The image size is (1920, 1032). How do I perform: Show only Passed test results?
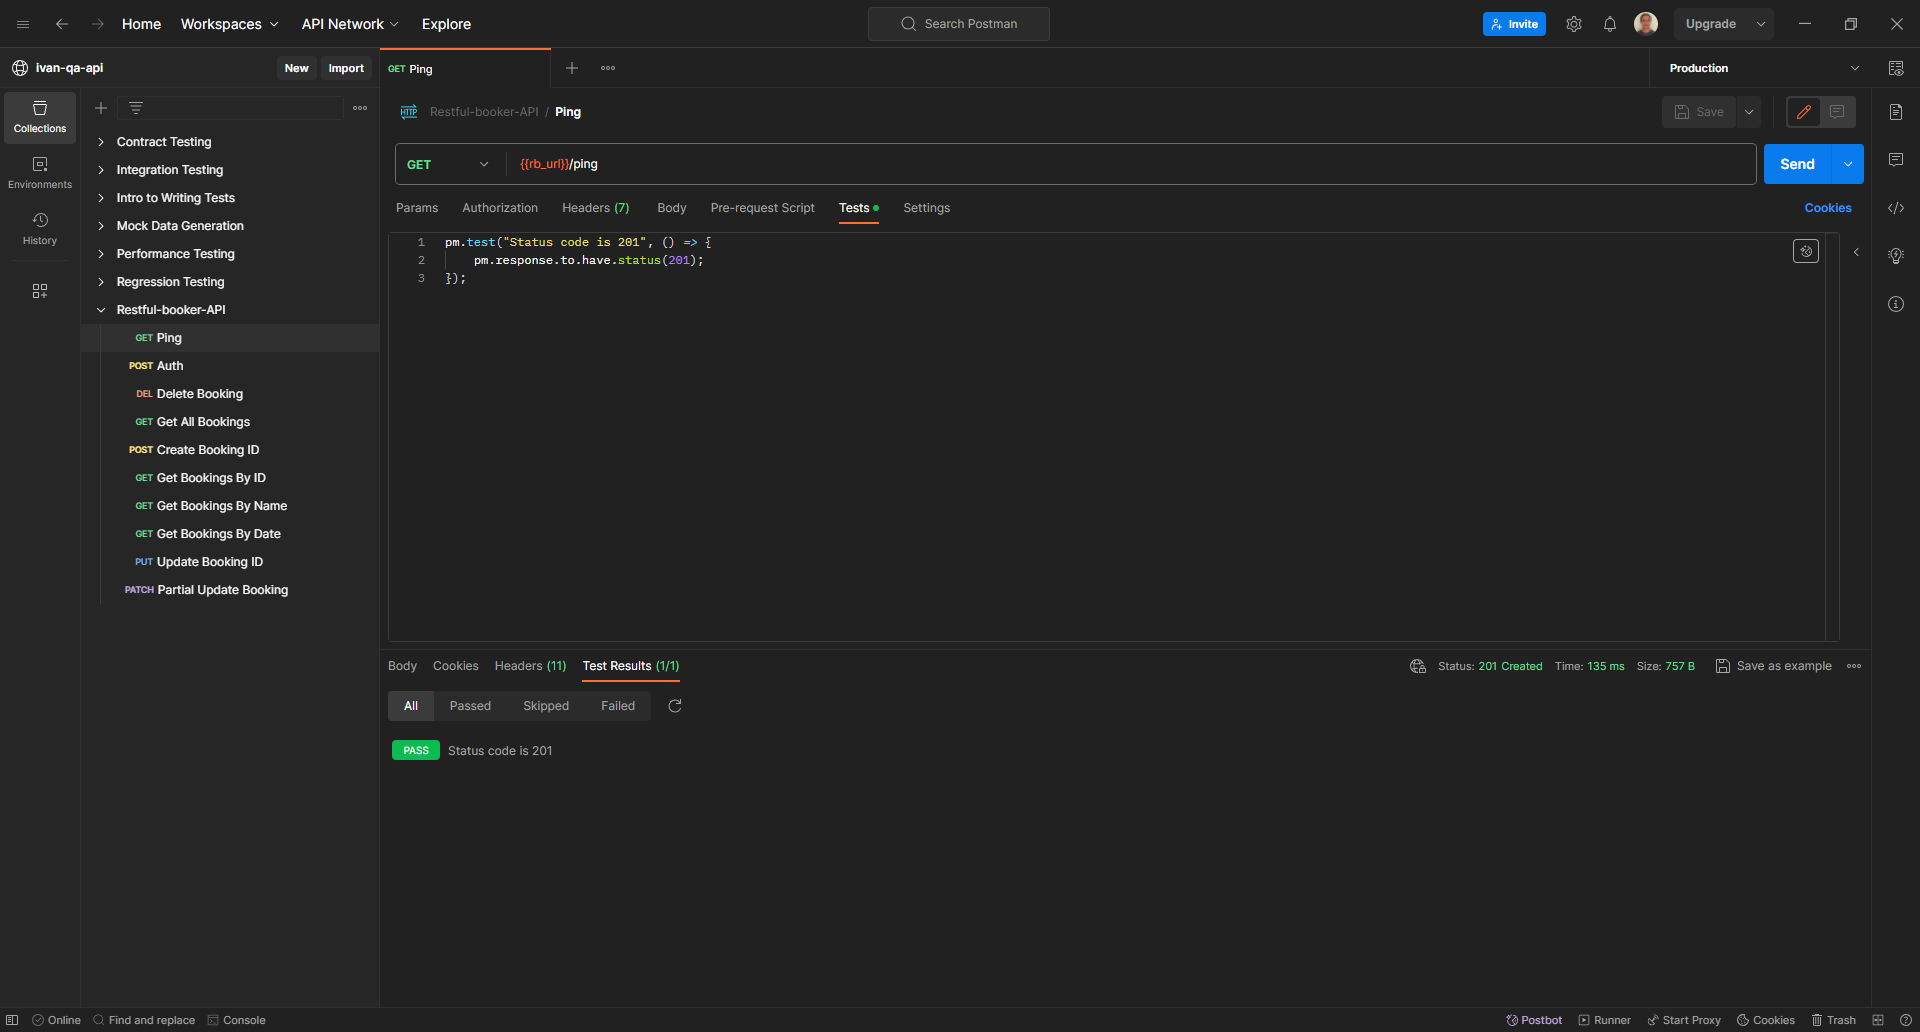click(470, 706)
